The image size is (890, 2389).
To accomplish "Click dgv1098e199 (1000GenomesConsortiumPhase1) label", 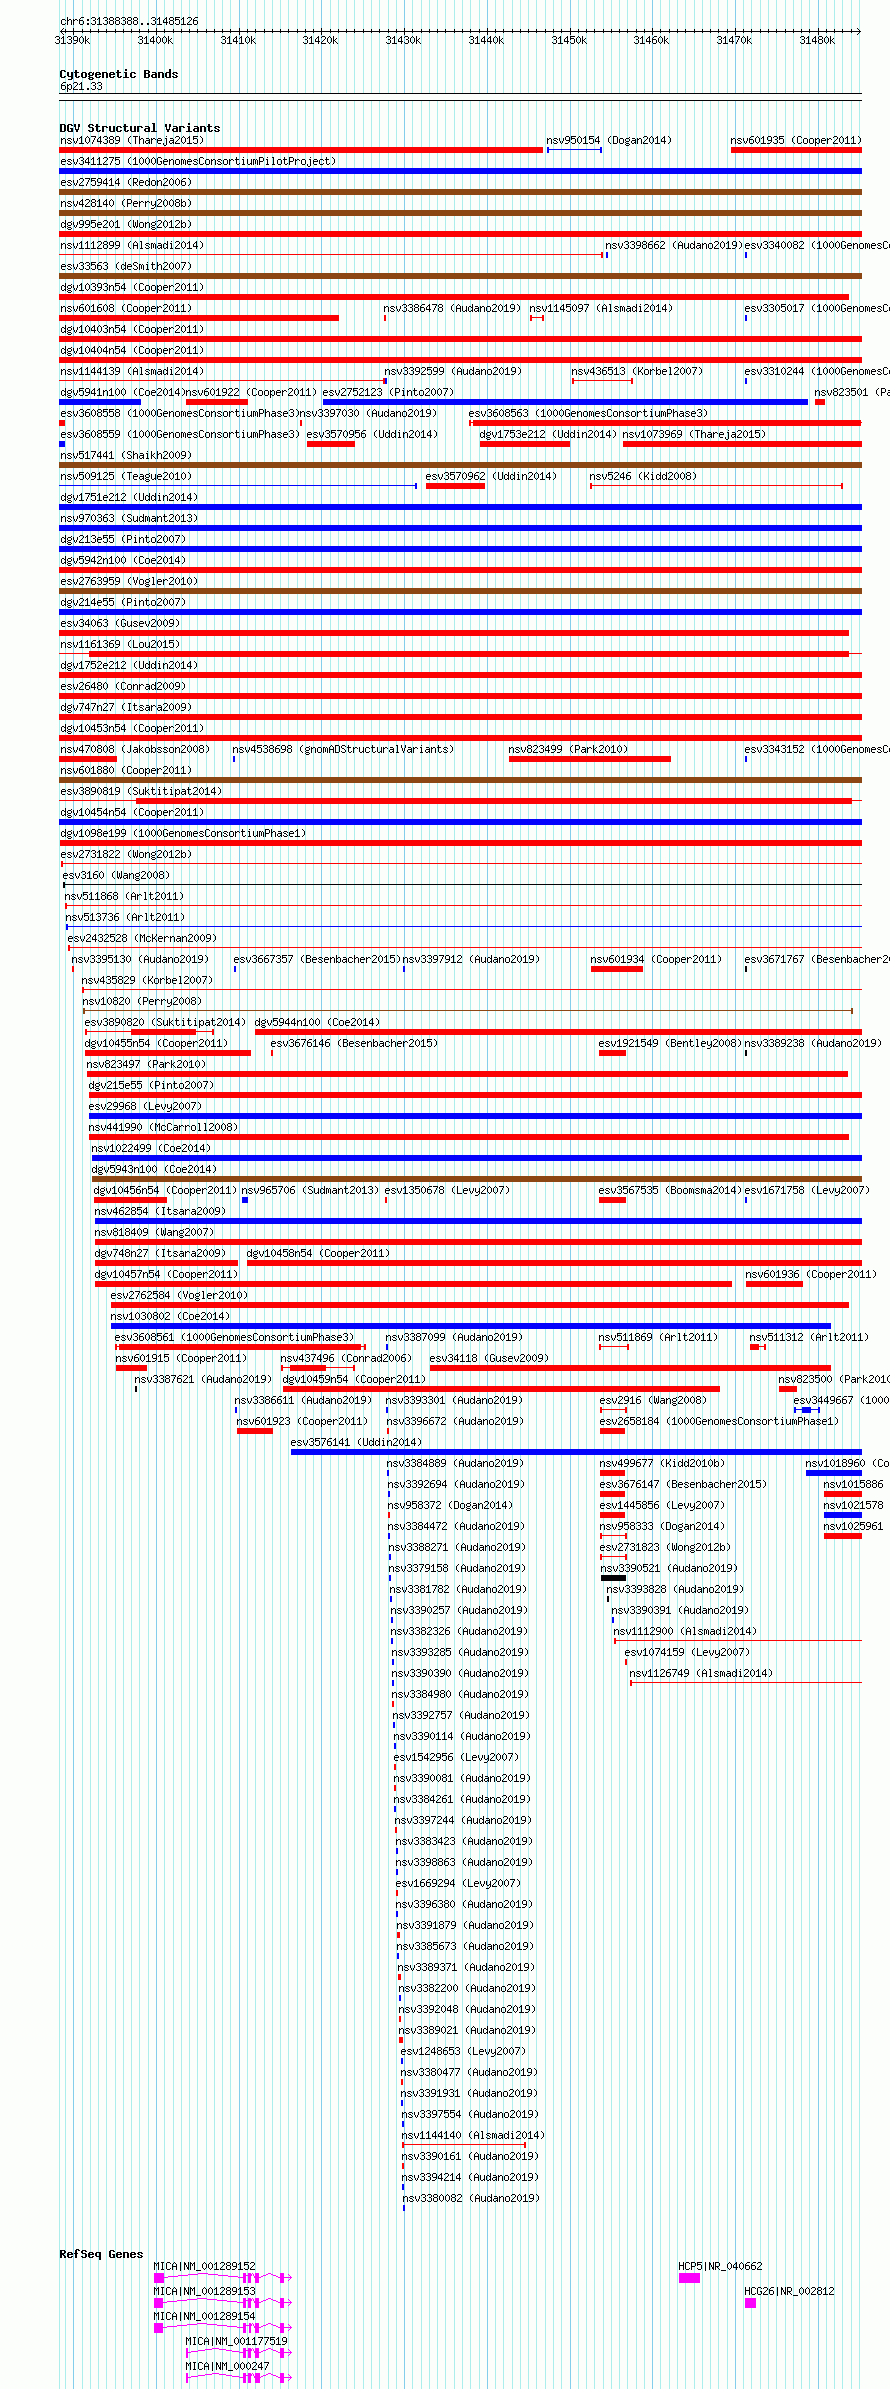I will coord(183,833).
